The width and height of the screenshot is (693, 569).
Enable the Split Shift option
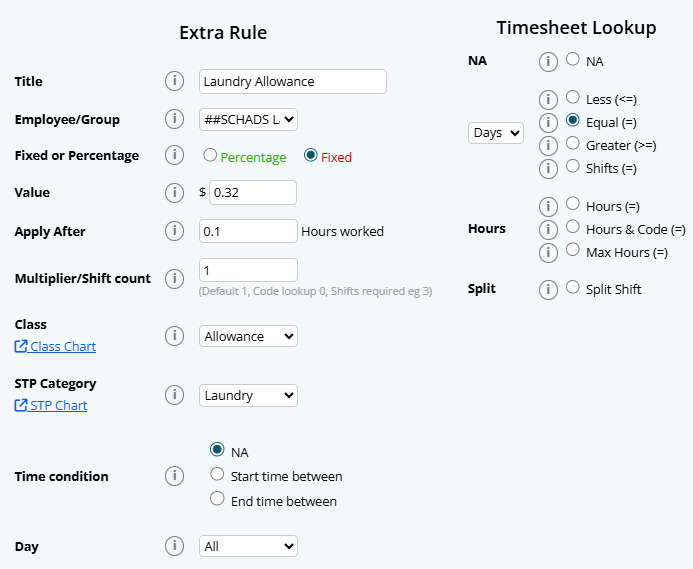point(573,288)
